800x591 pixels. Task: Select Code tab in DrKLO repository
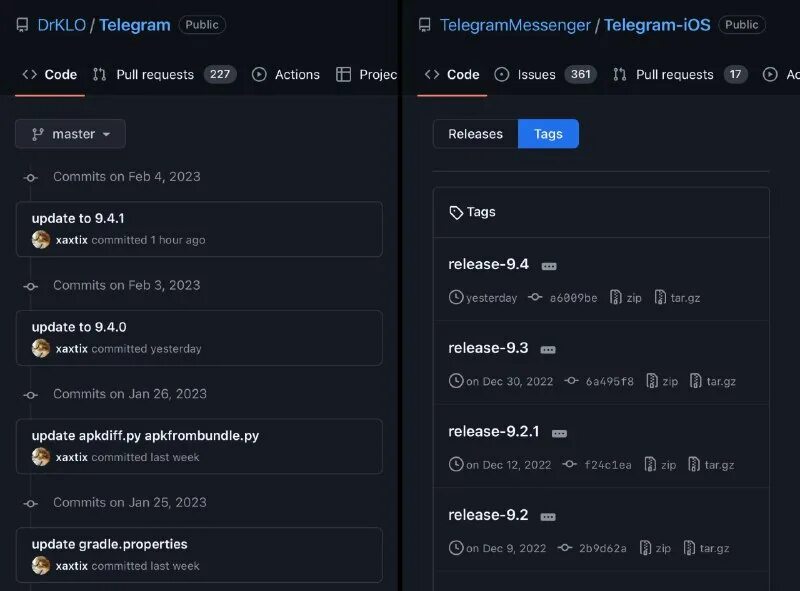coord(50,75)
